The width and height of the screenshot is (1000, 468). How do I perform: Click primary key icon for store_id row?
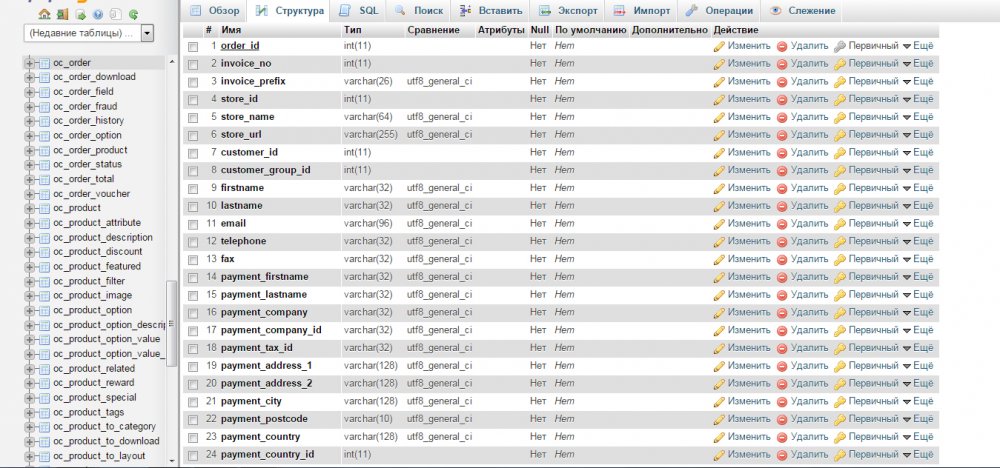tap(840, 99)
